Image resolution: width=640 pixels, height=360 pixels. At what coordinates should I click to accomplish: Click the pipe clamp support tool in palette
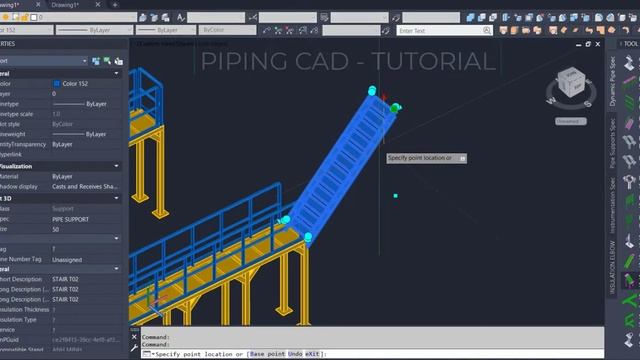point(629,181)
